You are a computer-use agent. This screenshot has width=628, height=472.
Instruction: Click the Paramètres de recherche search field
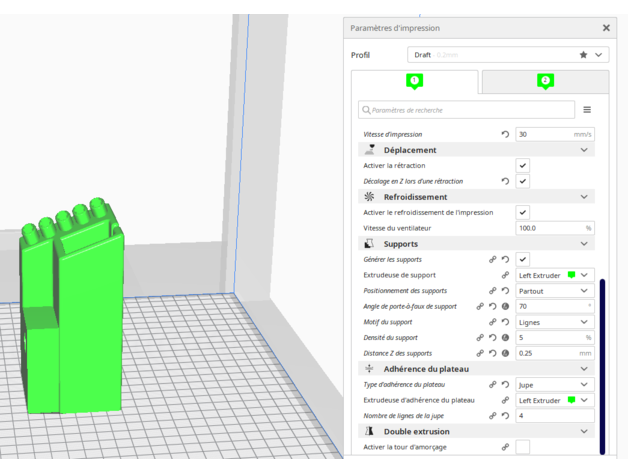click(x=468, y=110)
